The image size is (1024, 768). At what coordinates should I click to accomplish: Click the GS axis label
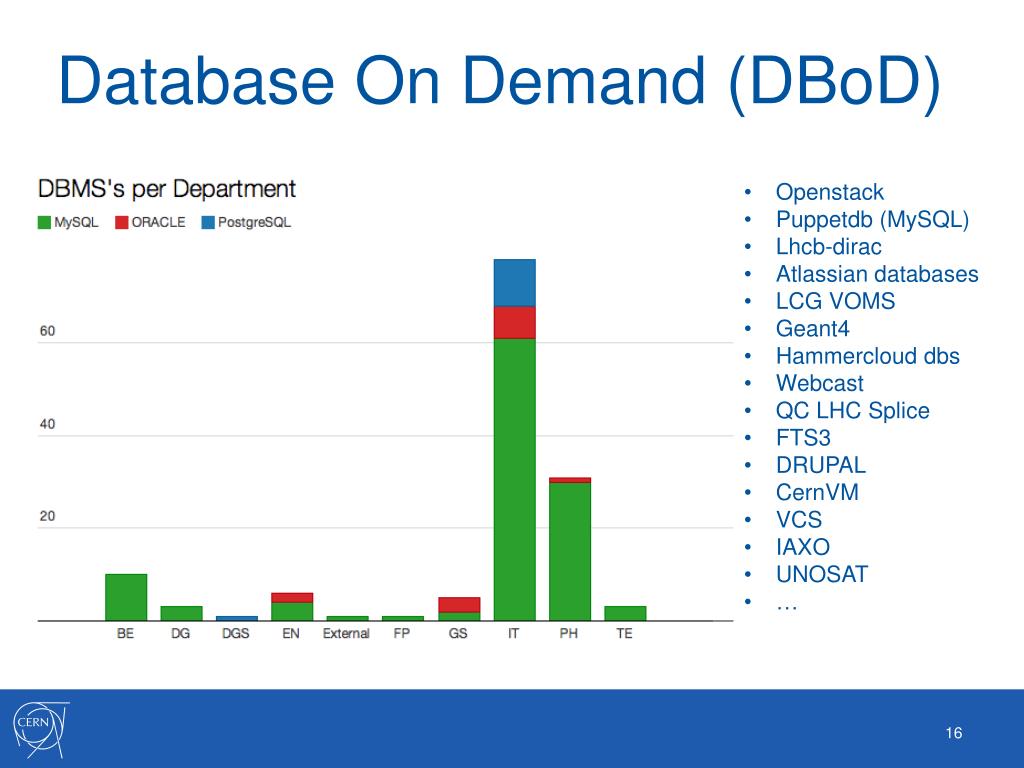click(x=458, y=633)
